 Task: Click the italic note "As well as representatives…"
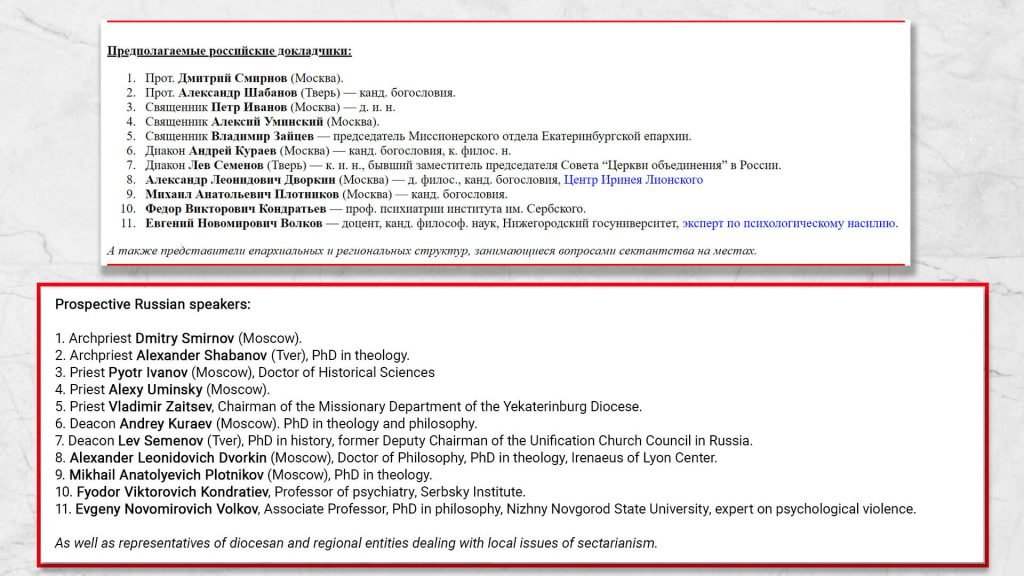[x=356, y=543]
